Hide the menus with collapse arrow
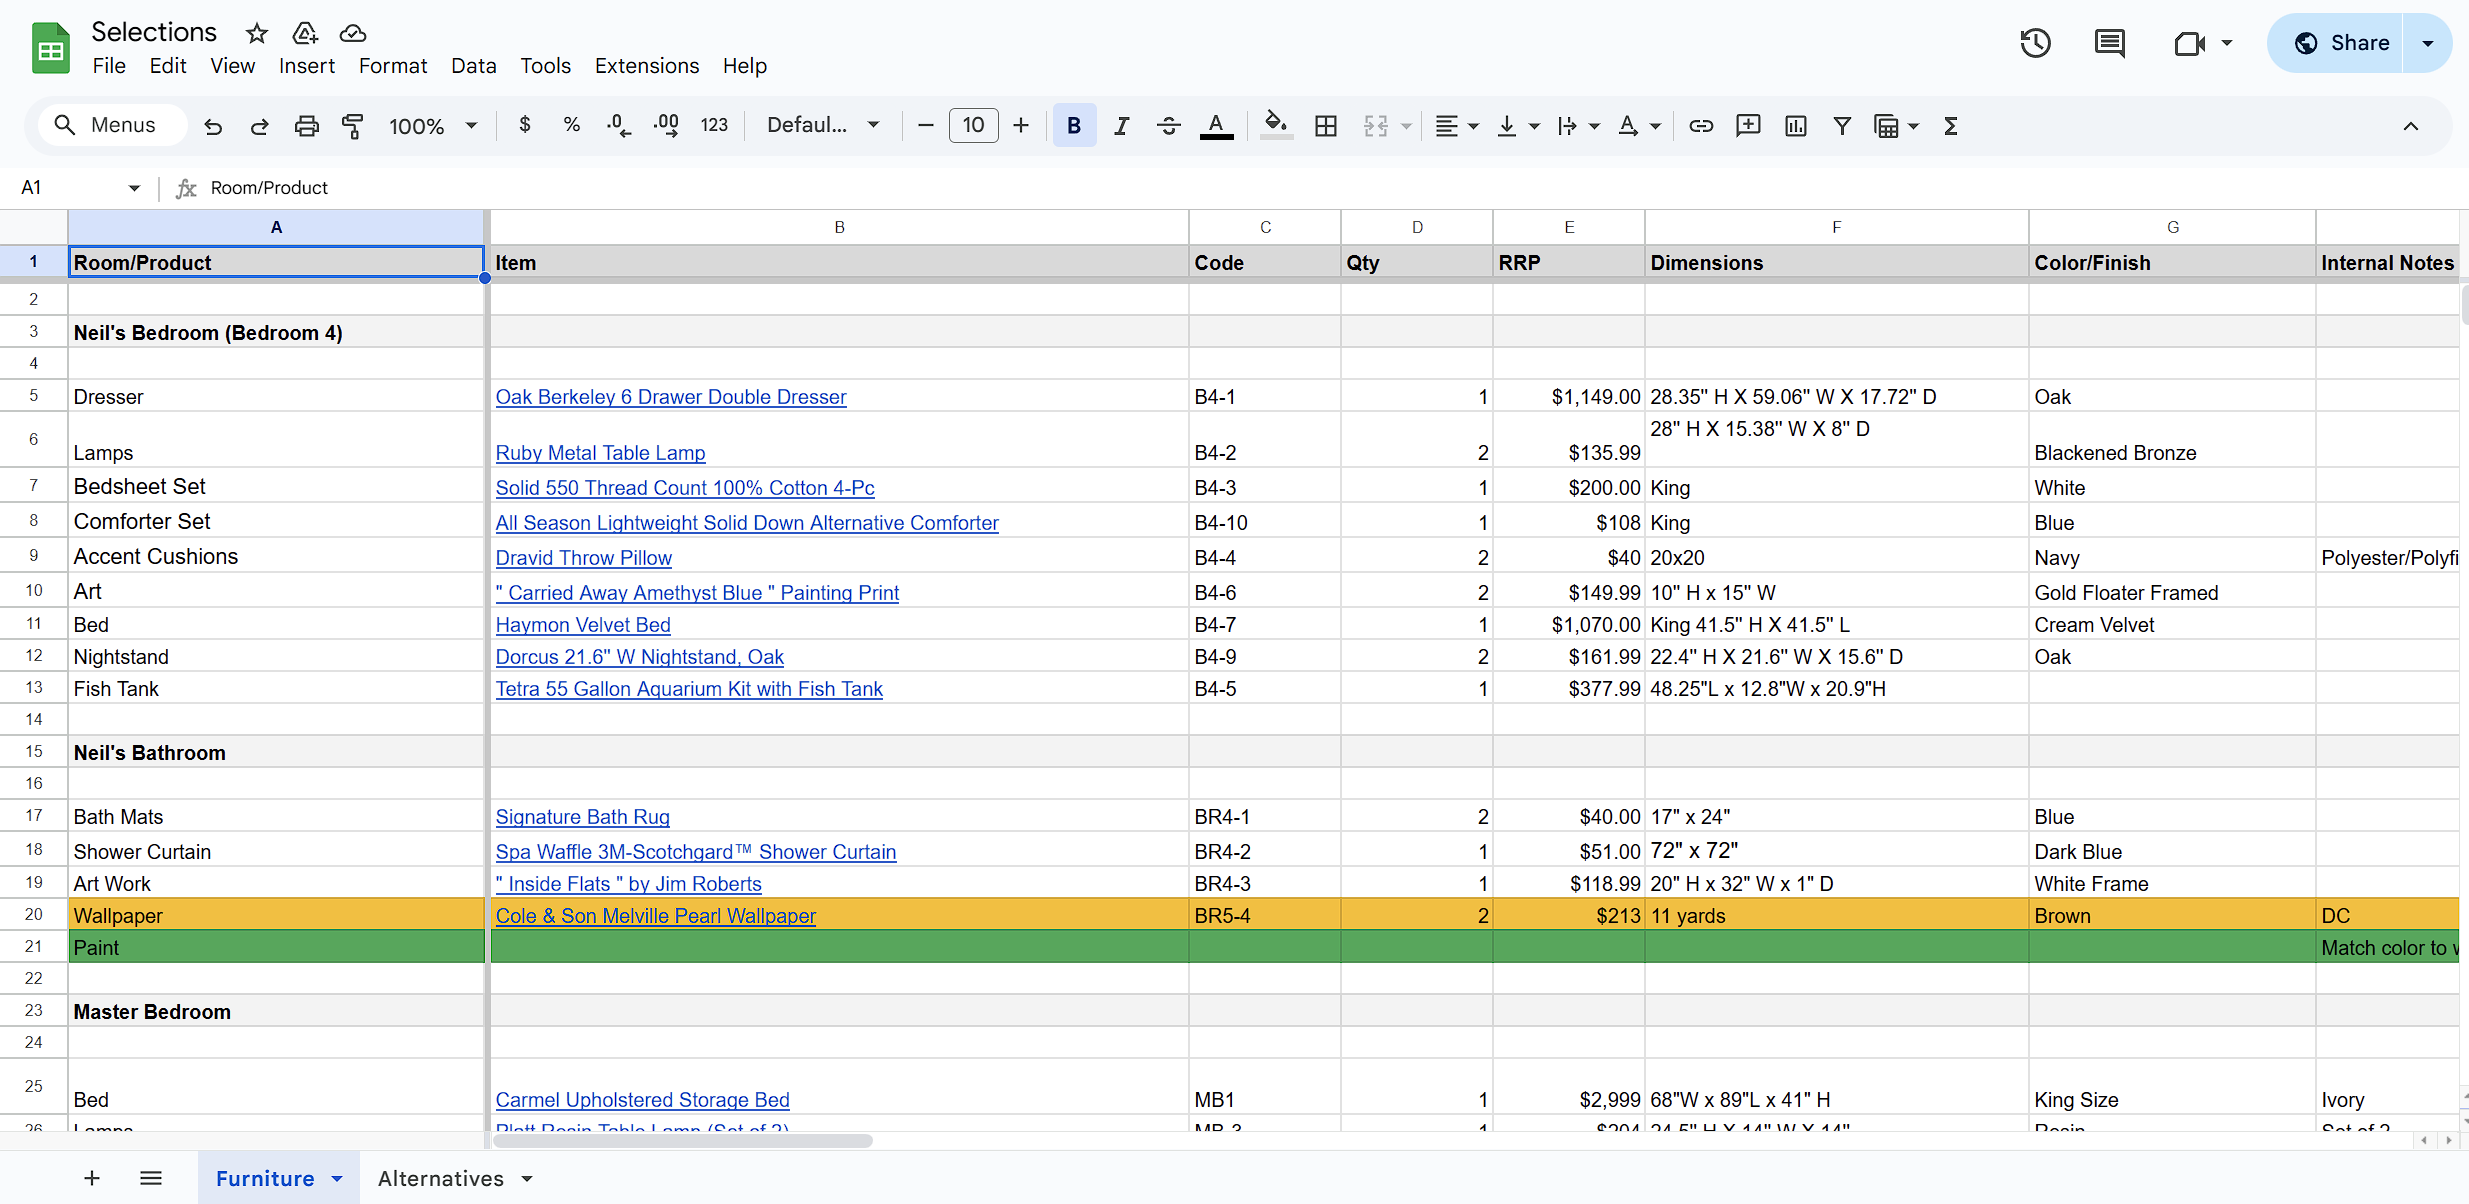 click(x=2411, y=126)
